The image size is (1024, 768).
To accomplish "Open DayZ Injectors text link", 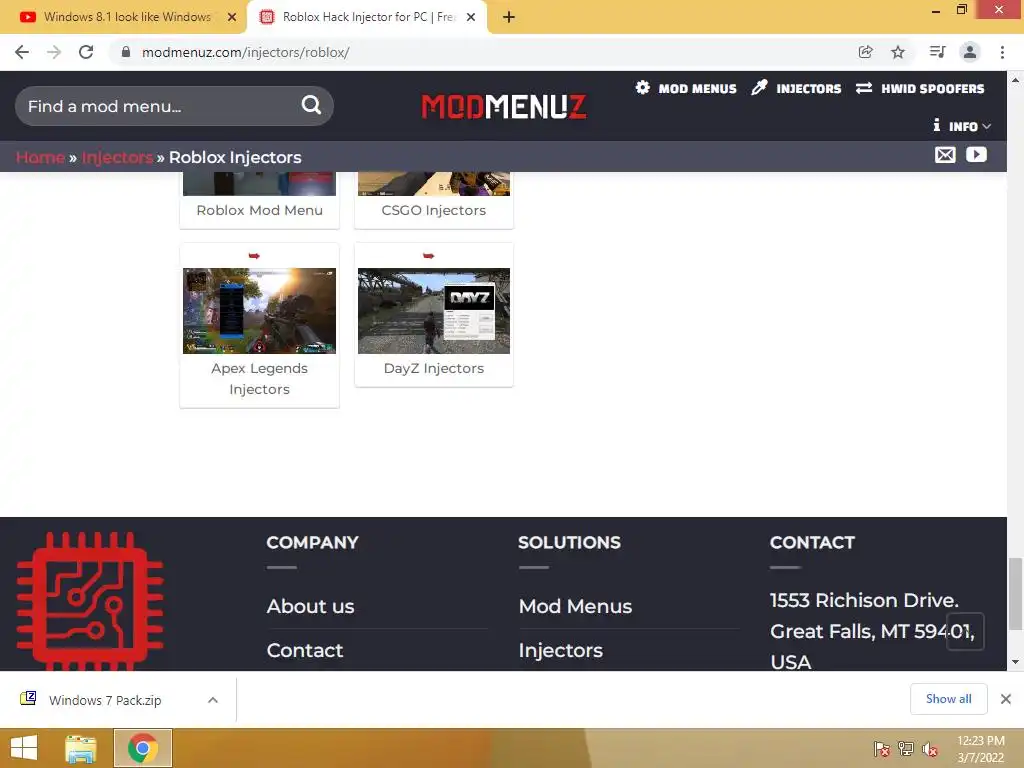I will point(434,368).
